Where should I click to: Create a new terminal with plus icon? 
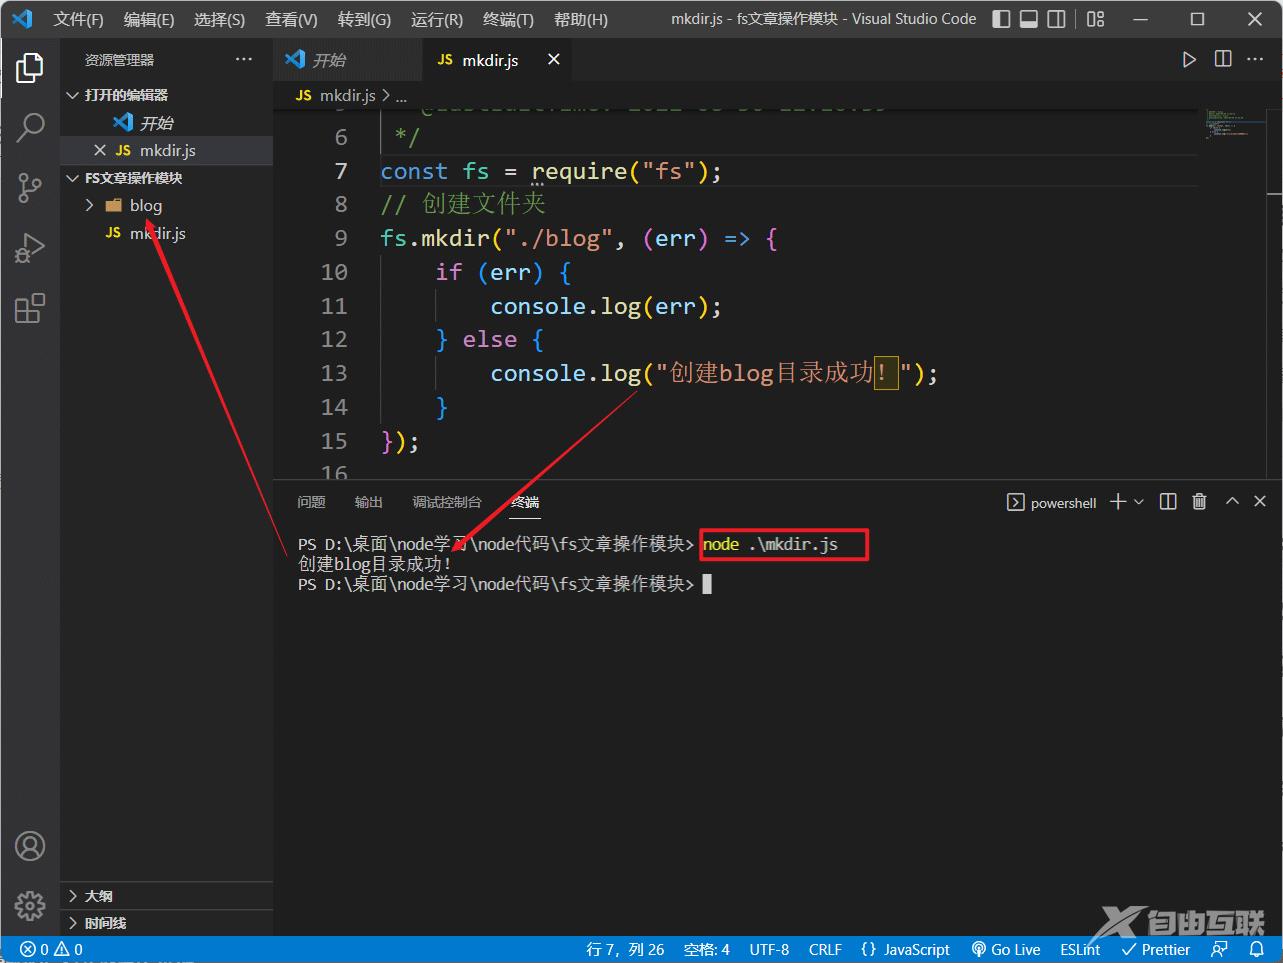(x=1118, y=502)
